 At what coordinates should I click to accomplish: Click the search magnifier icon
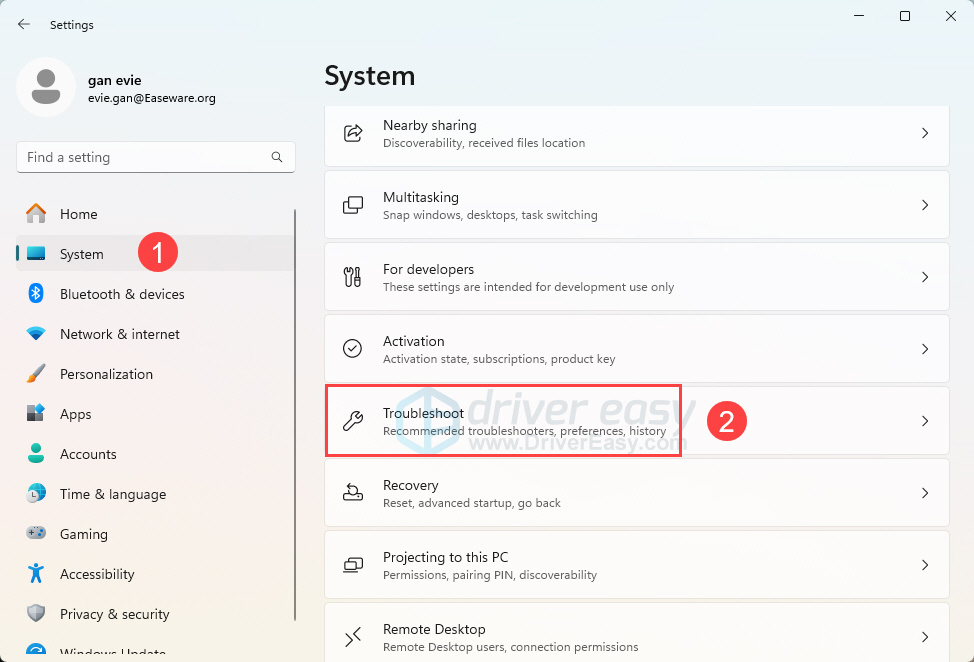coord(277,157)
